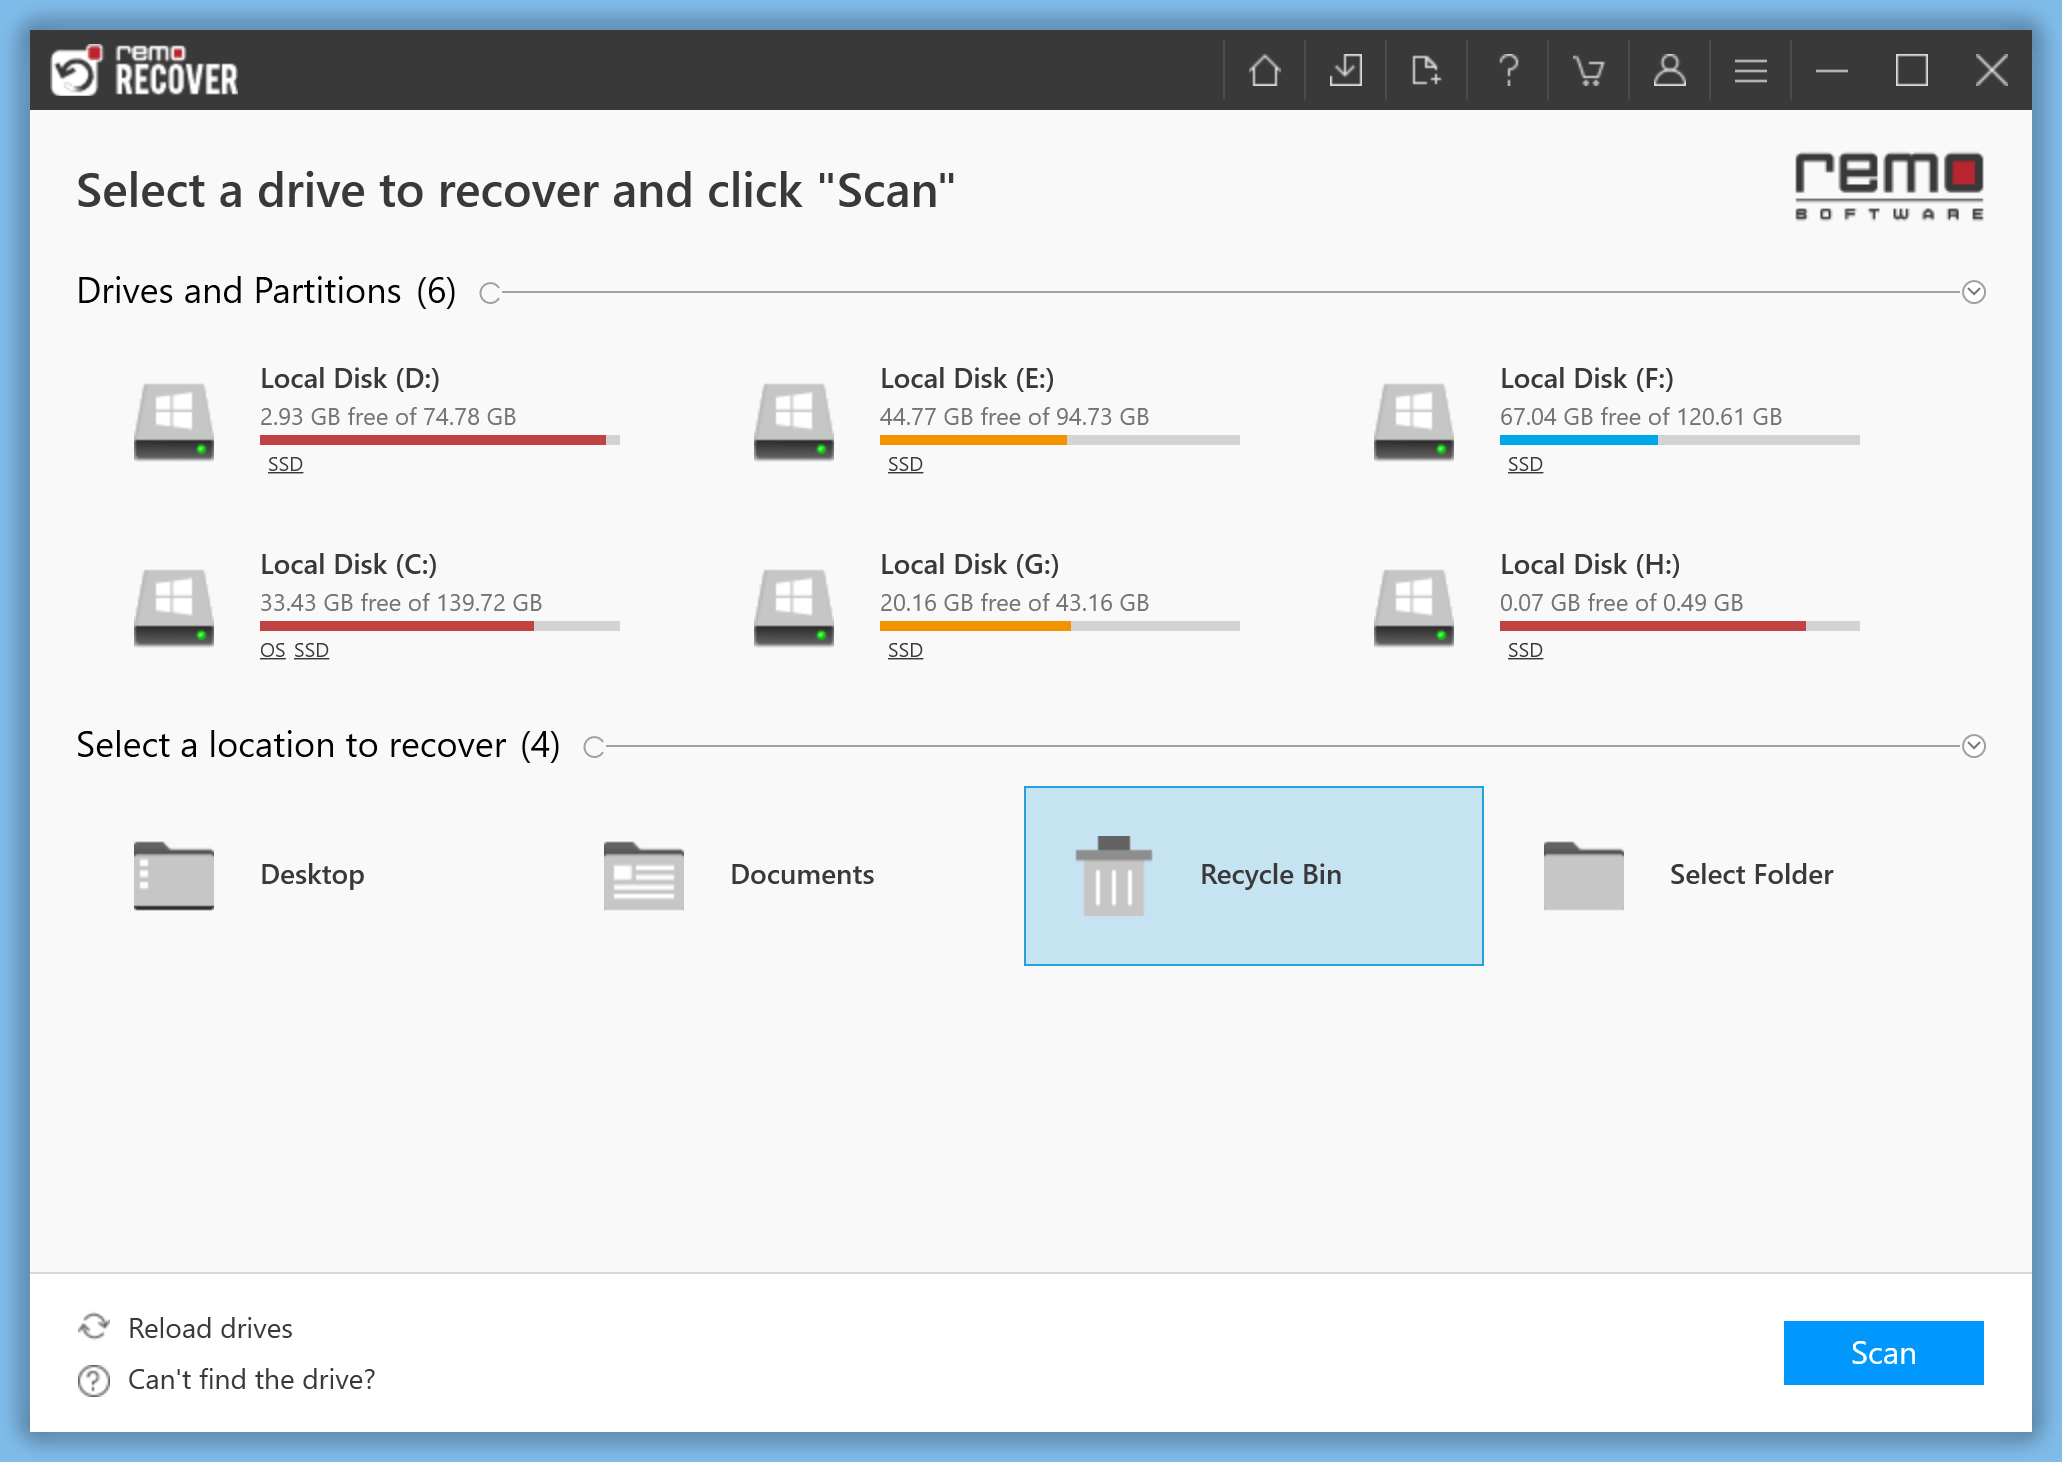Click the SSD tag under Local Disk (E:)
2062x1462 pixels.
(x=905, y=464)
